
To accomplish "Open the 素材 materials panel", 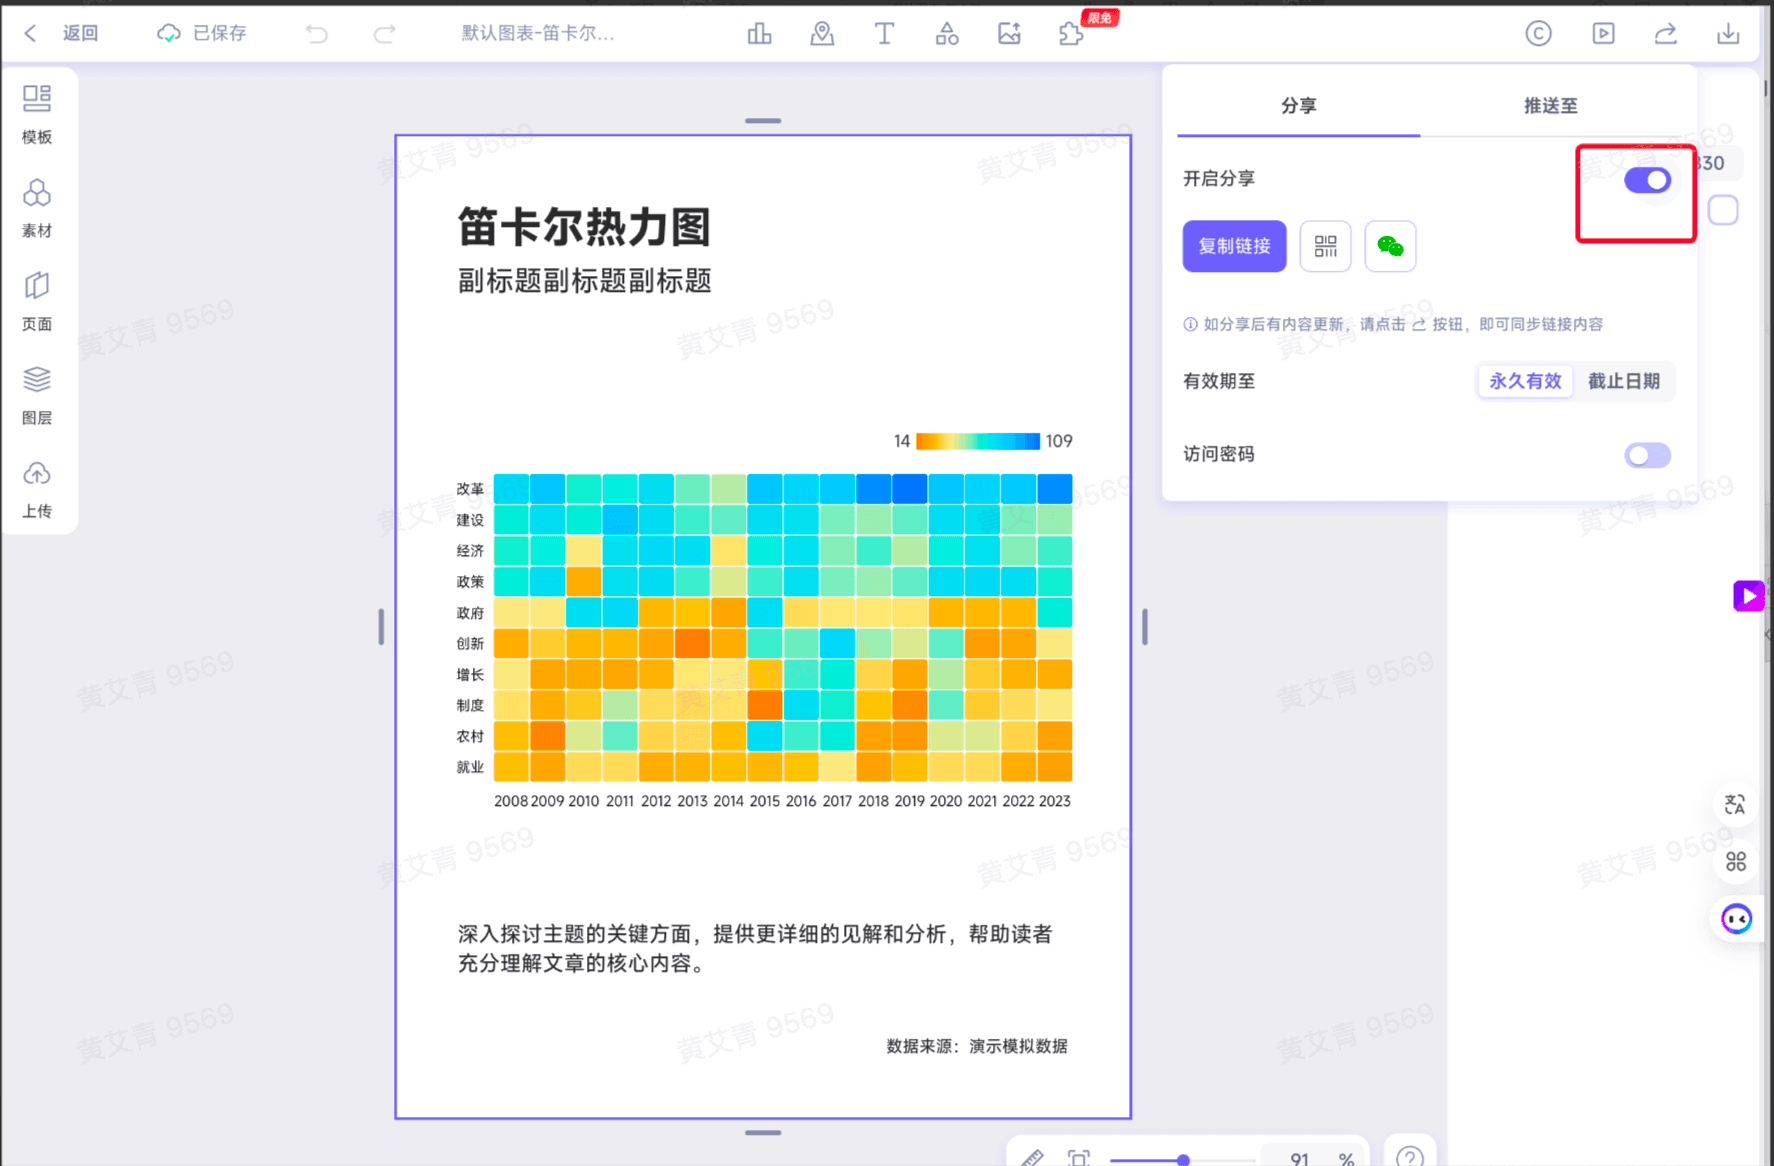I will (37, 208).
